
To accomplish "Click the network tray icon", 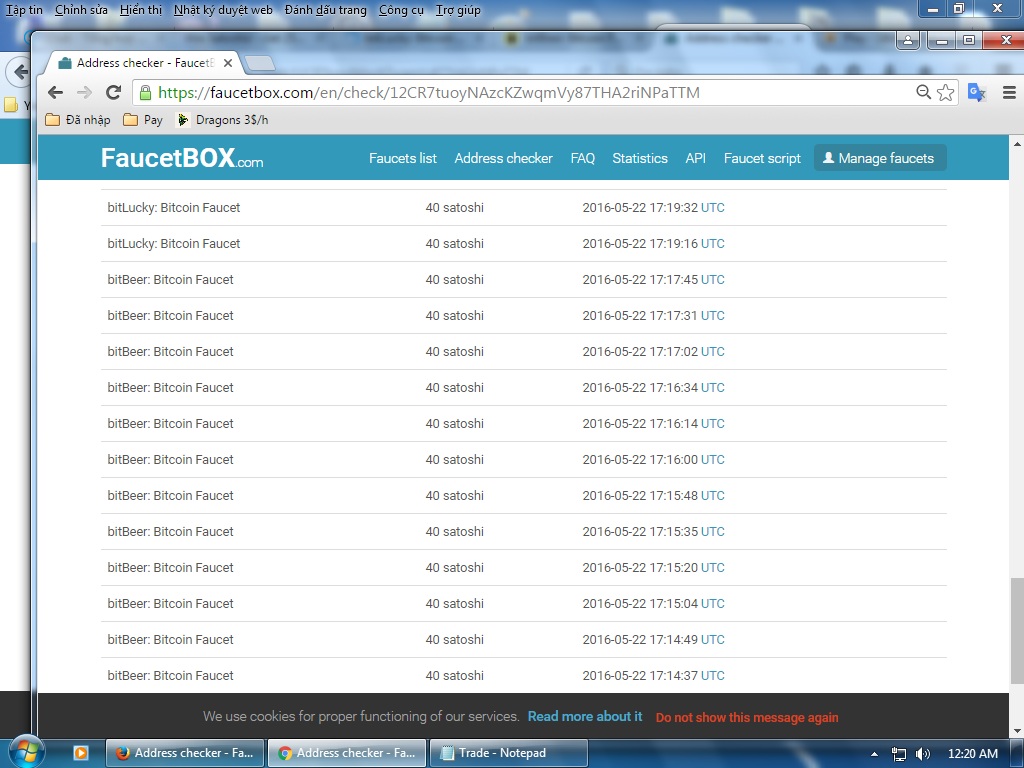I will [x=899, y=754].
